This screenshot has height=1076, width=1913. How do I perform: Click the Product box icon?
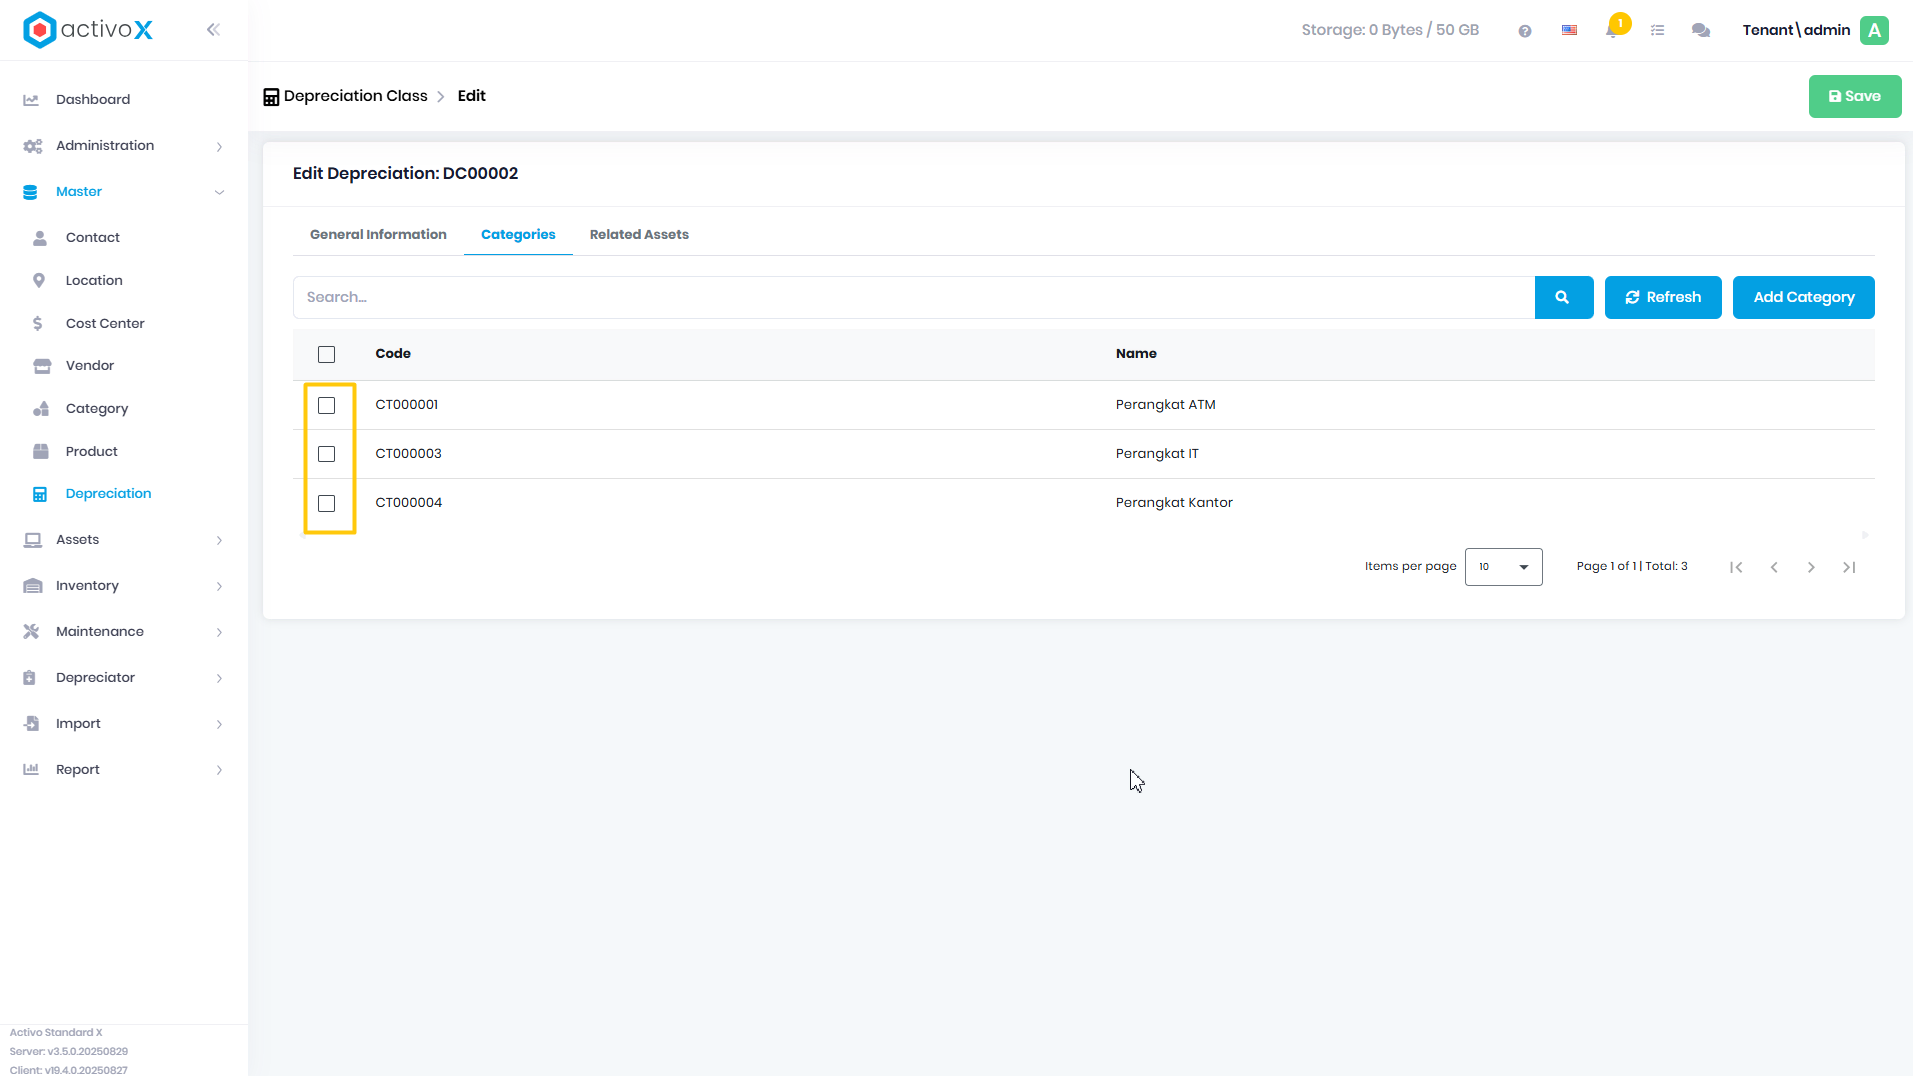coord(41,452)
